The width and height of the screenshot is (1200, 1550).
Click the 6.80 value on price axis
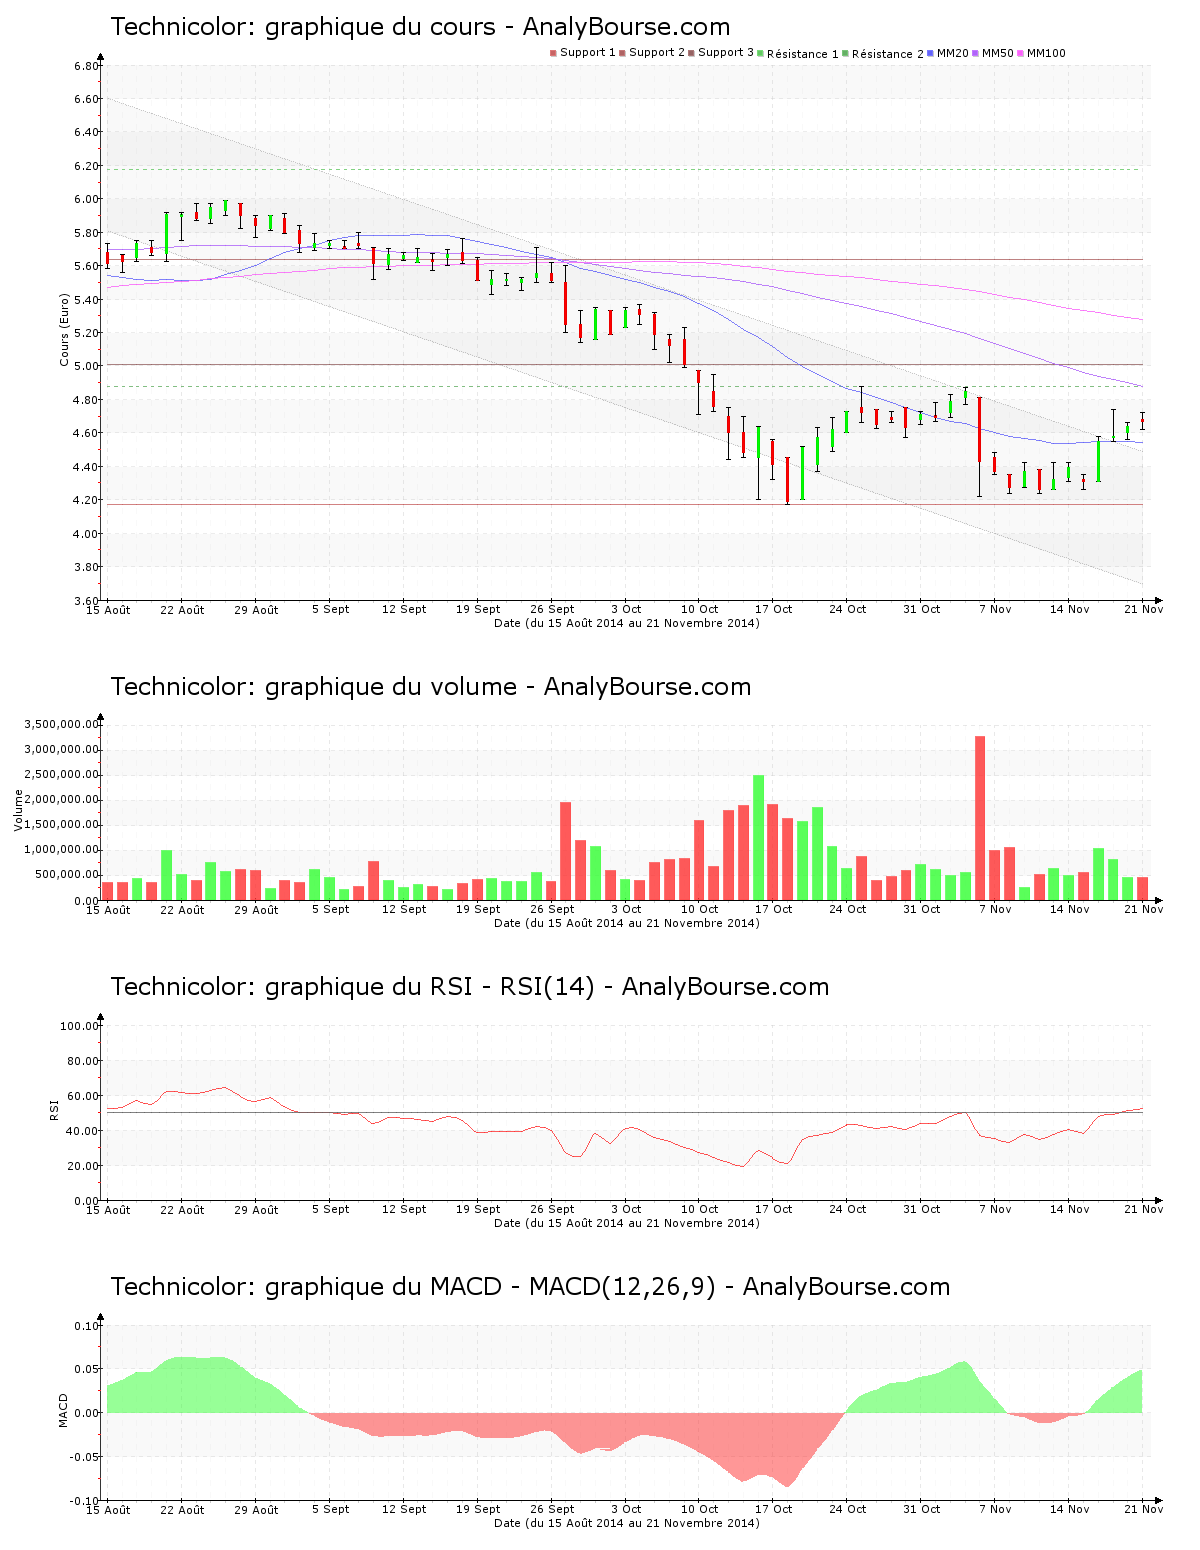coord(86,66)
